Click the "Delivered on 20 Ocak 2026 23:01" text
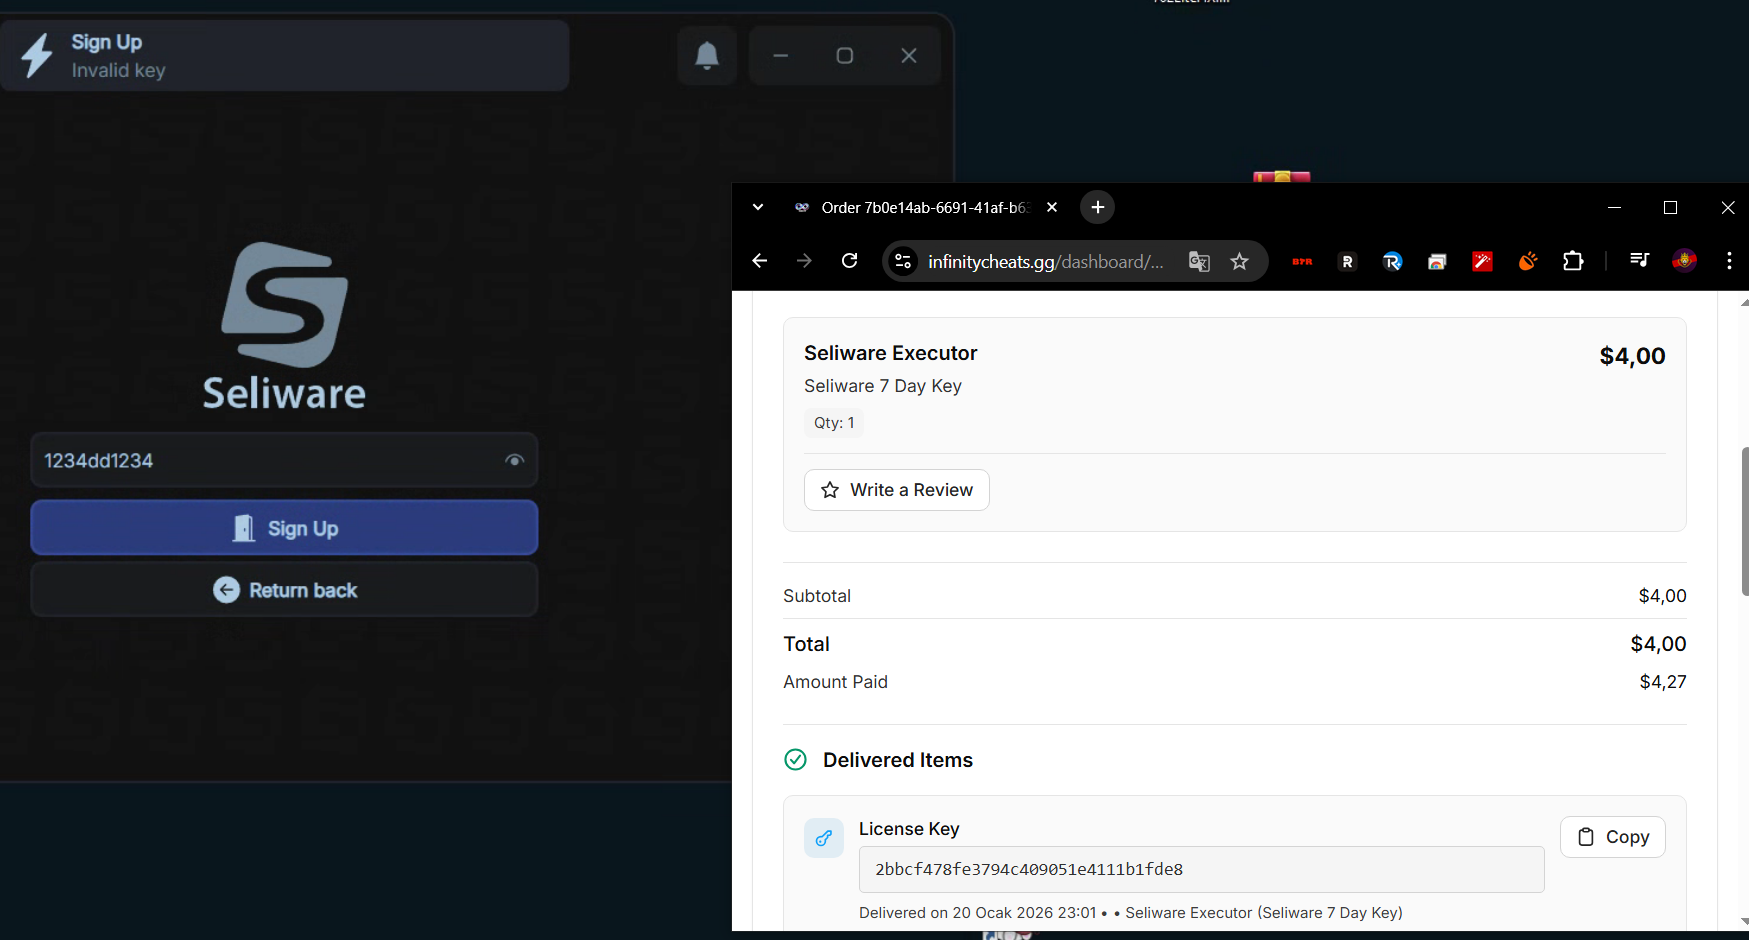This screenshot has height=940, width=1749. point(978,913)
